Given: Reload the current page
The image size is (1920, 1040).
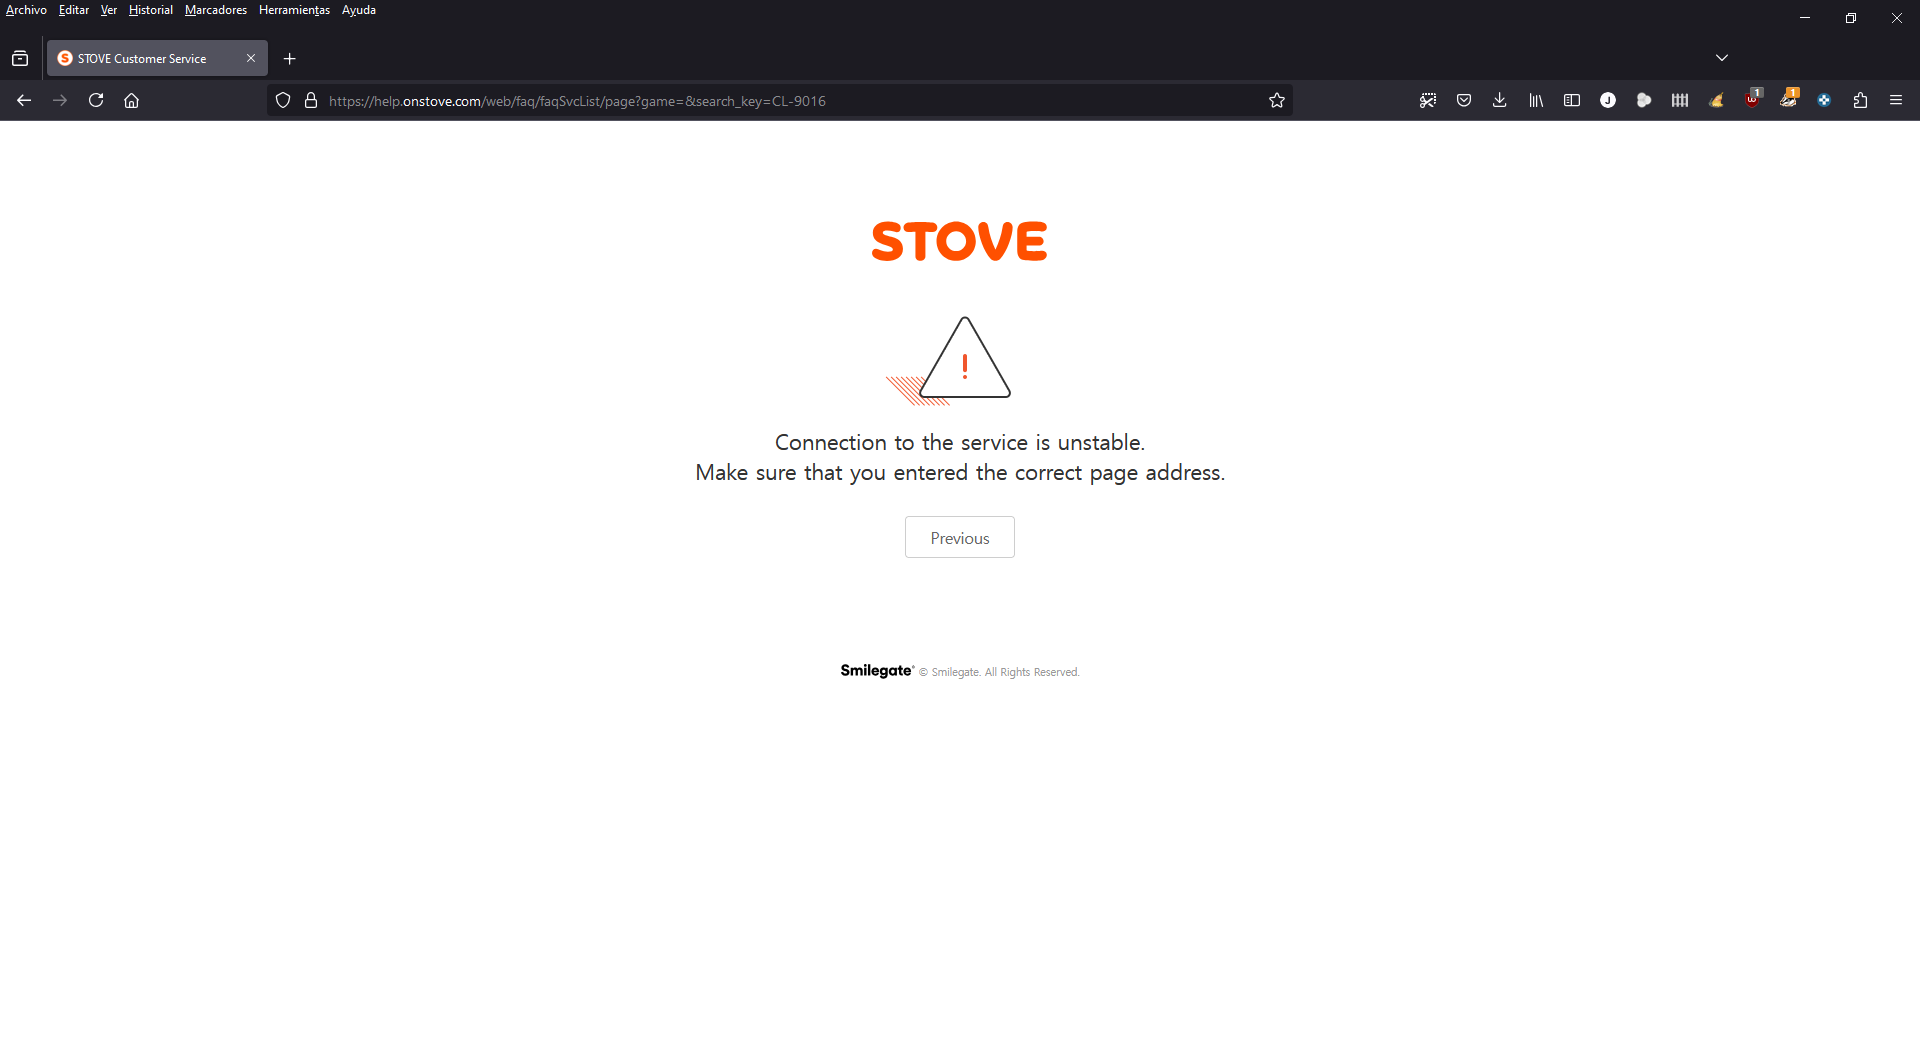Looking at the screenshot, I should point(96,100).
